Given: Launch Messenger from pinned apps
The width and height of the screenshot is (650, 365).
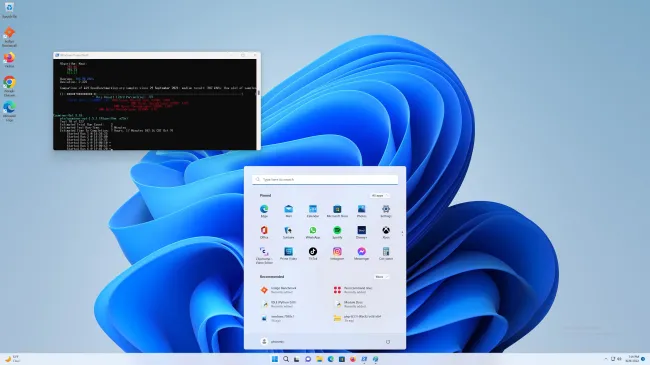Looking at the screenshot, I should tap(361, 253).
